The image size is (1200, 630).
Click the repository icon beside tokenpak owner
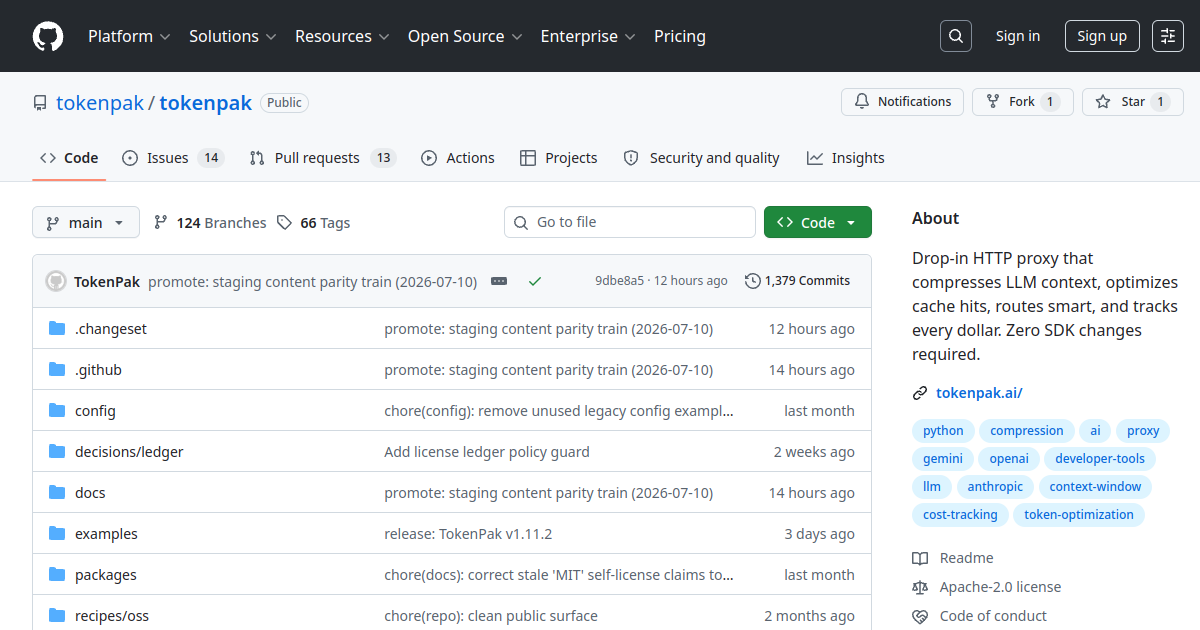(40, 103)
